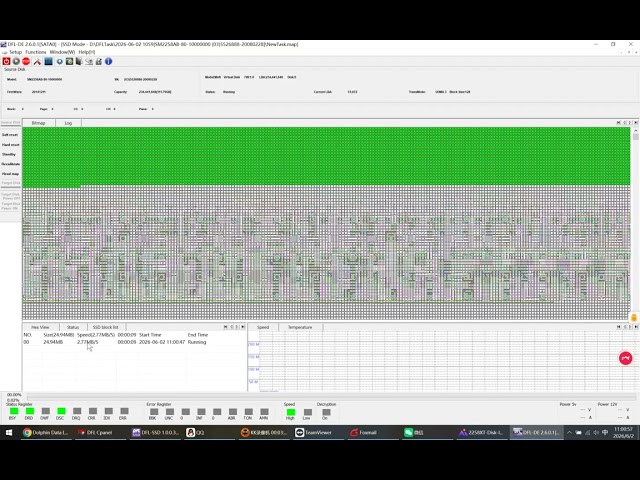The height and width of the screenshot is (480, 640).
Task: Switch to the SSD block list tab
Action: point(105,327)
